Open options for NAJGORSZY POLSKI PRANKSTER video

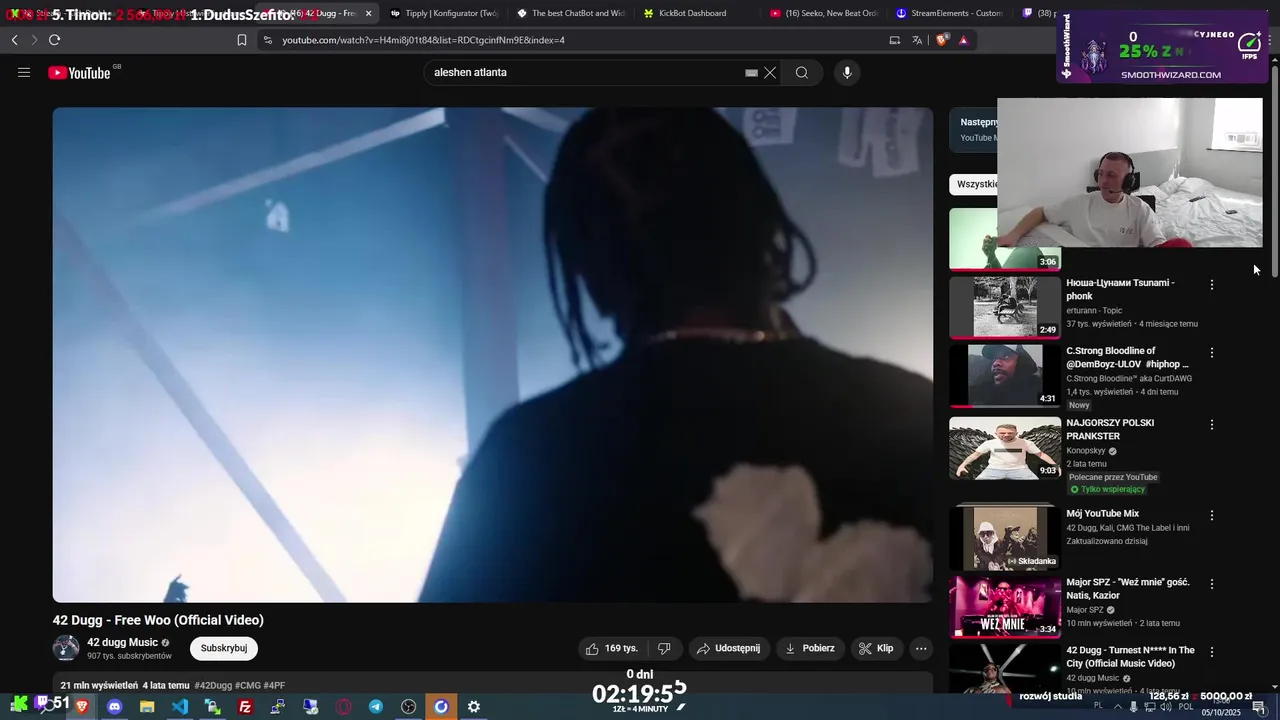pyautogui.click(x=1212, y=425)
